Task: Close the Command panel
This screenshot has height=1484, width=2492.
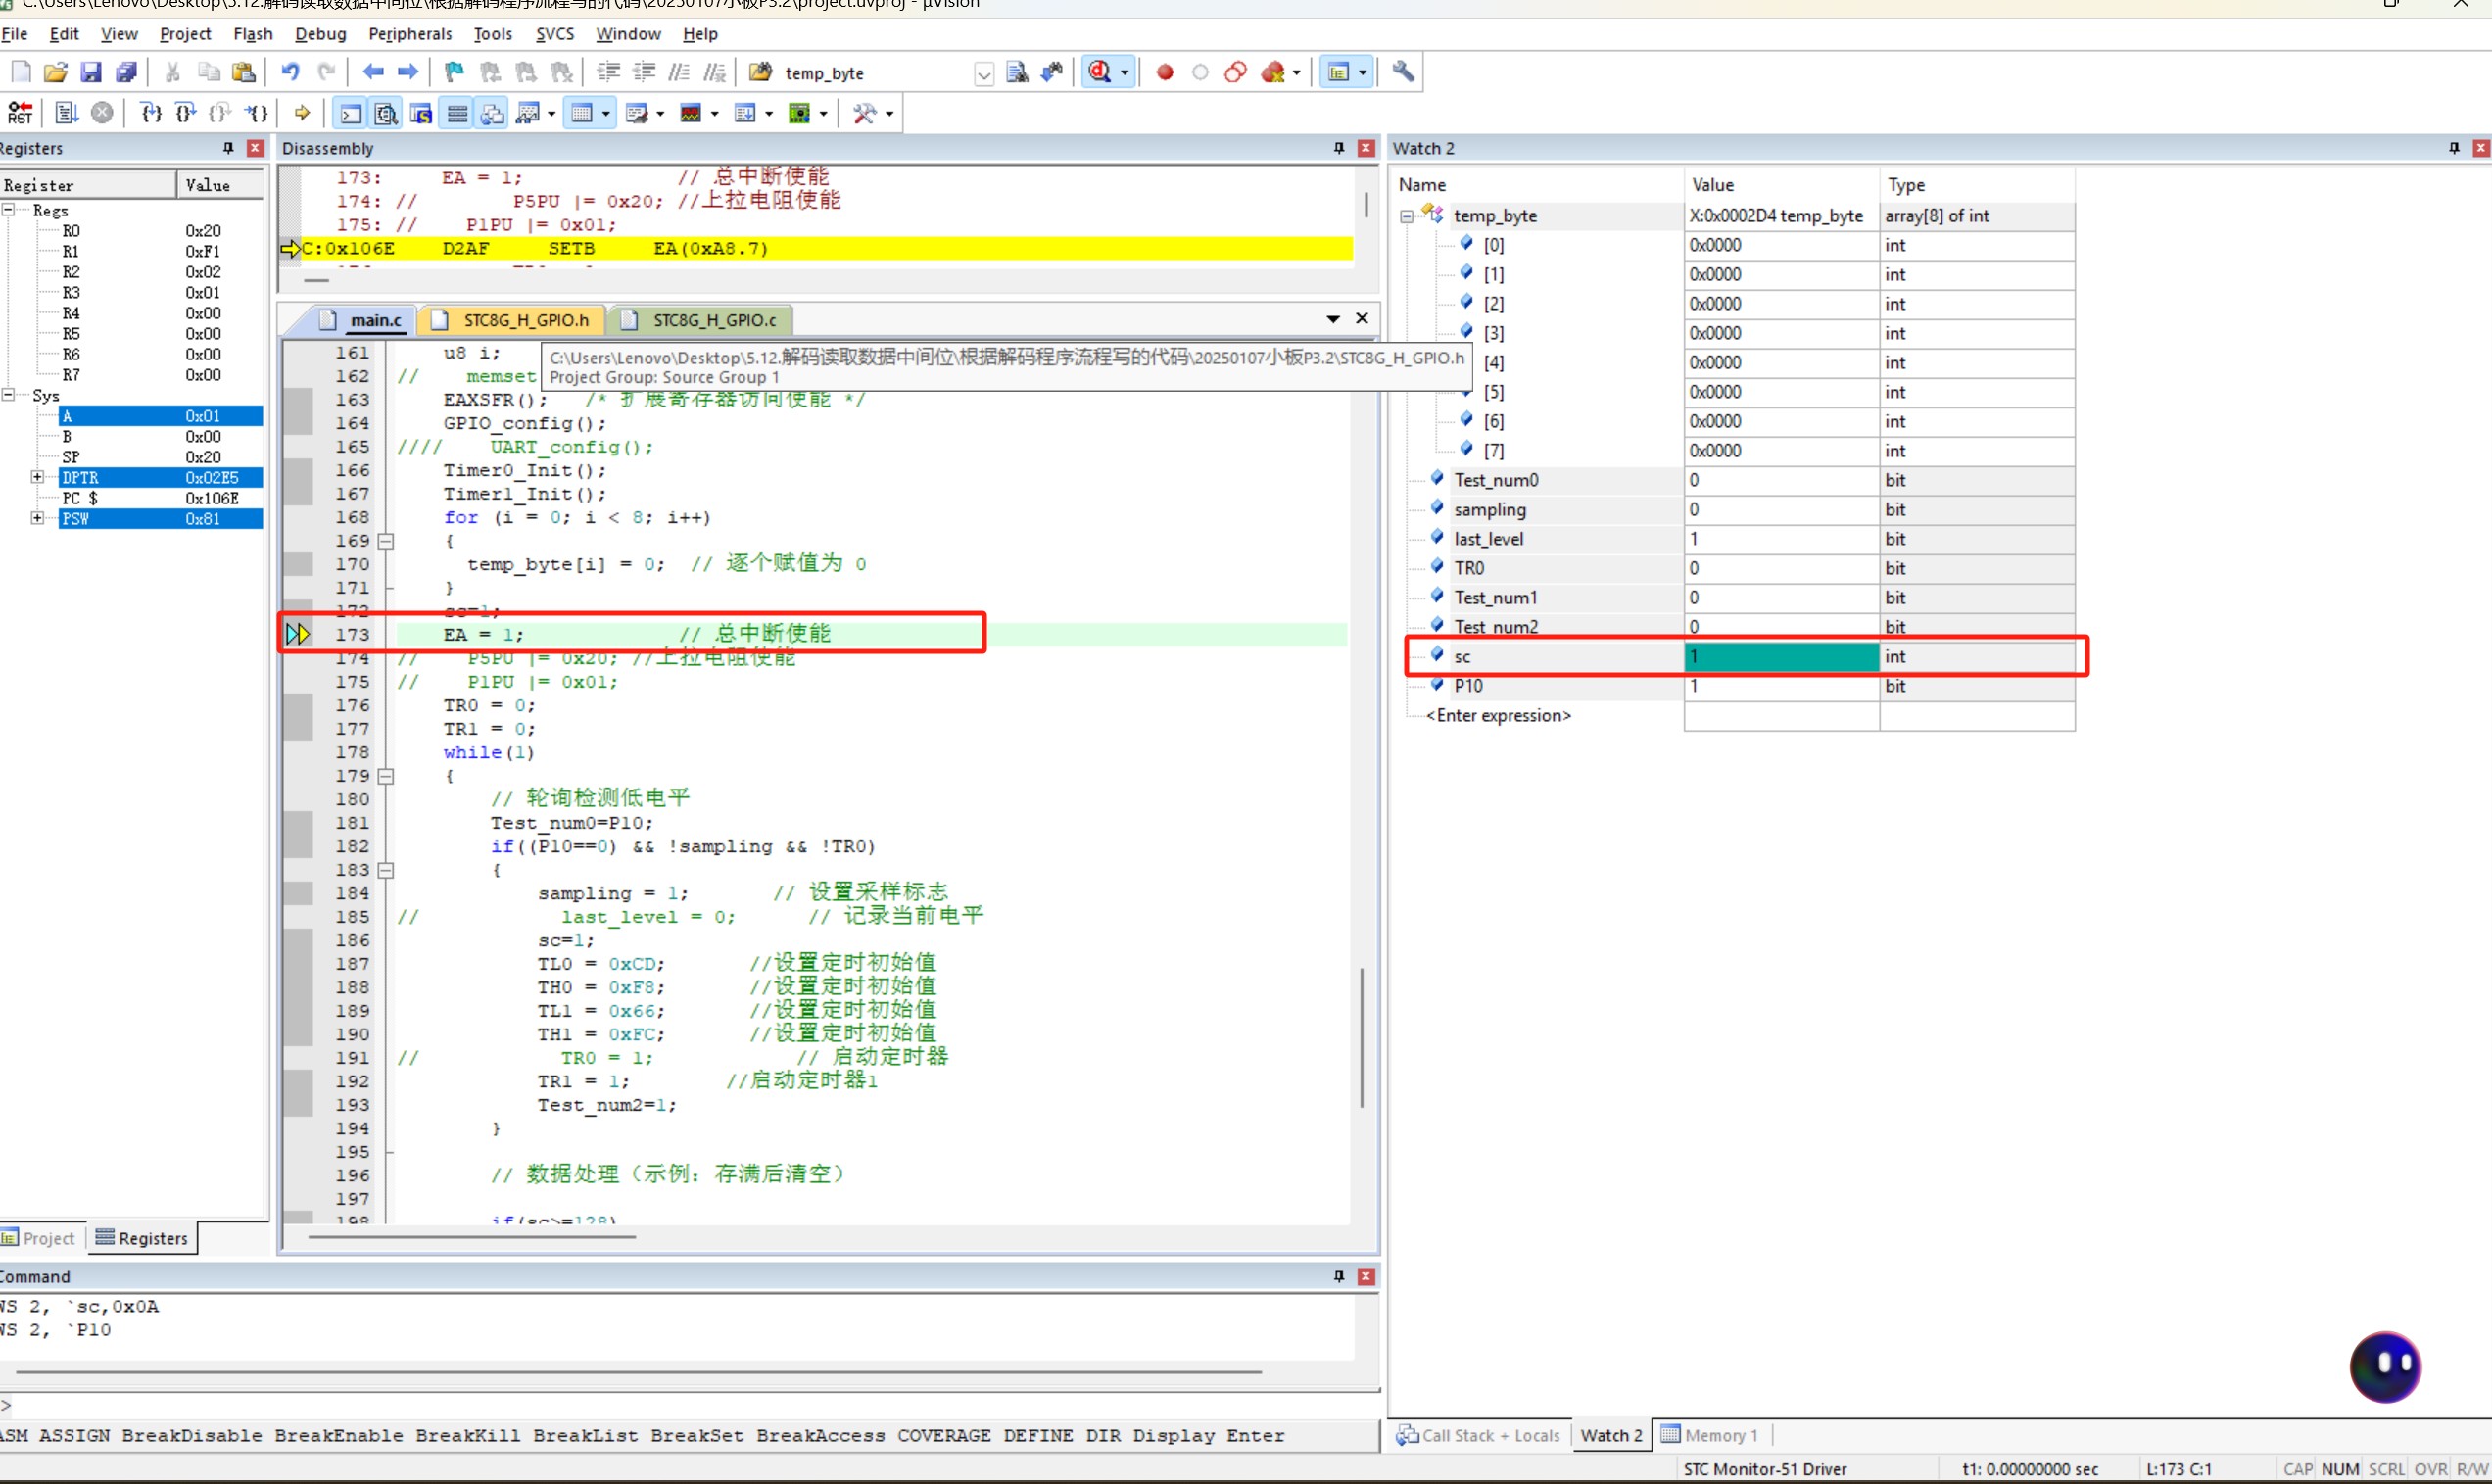Action: pos(1366,1276)
